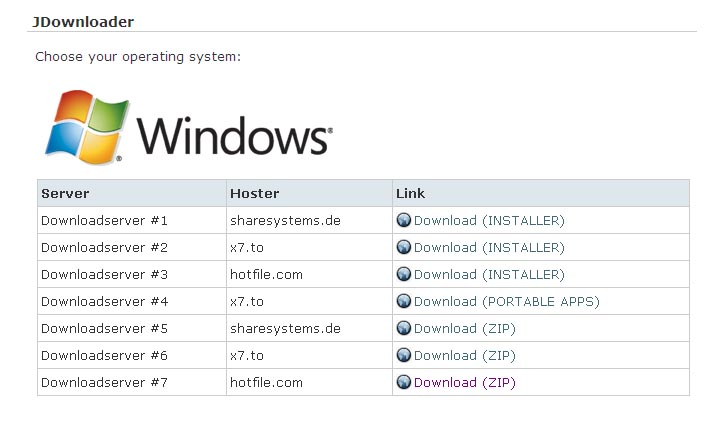Click the Windows logo image
The width and height of the screenshot is (725, 424).
point(188,127)
